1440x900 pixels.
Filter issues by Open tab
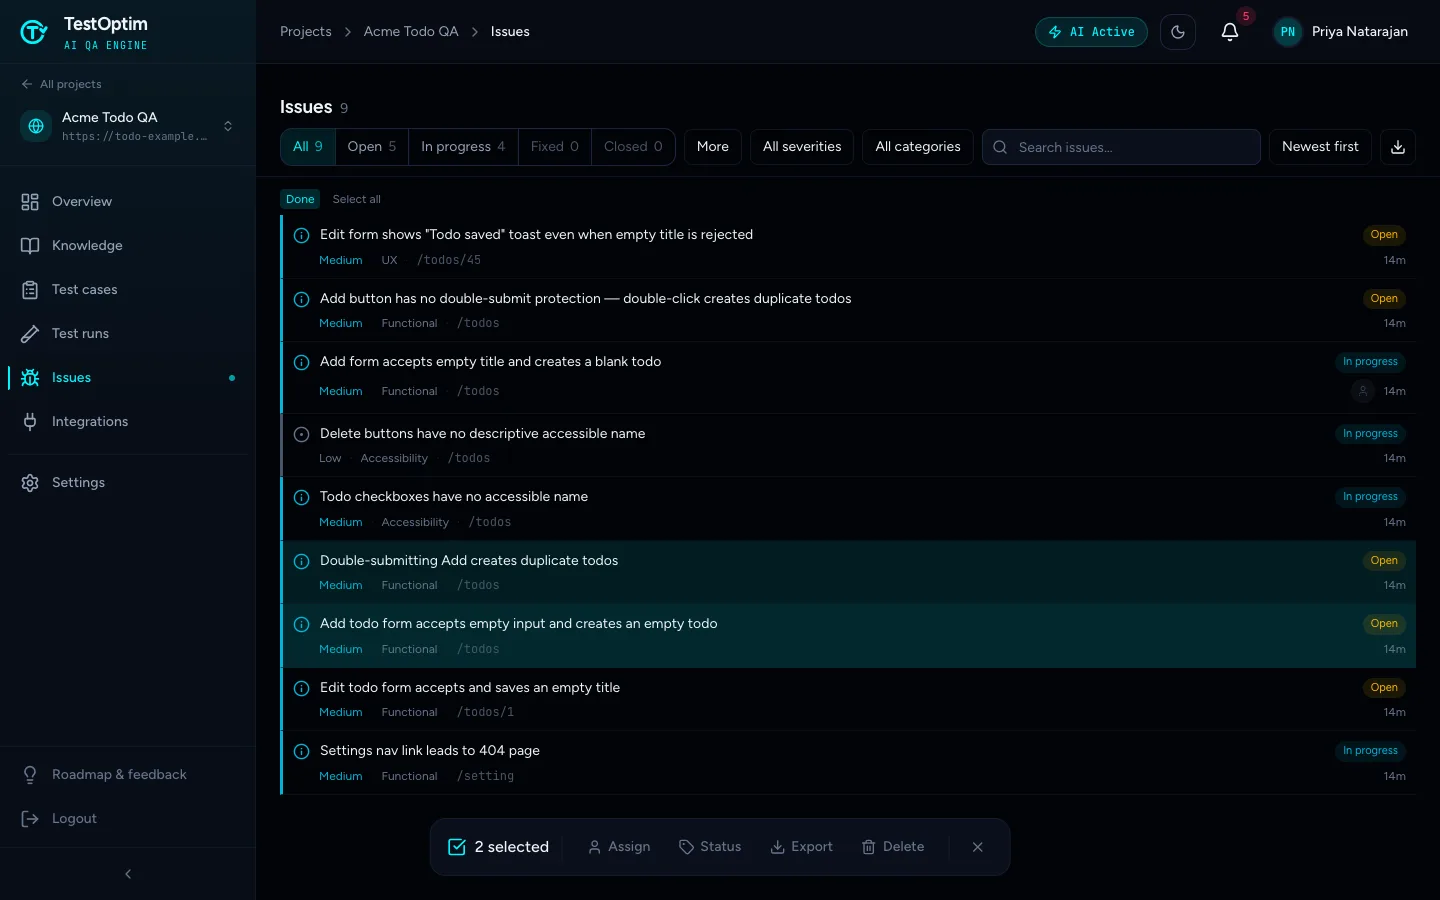coord(372,147)
